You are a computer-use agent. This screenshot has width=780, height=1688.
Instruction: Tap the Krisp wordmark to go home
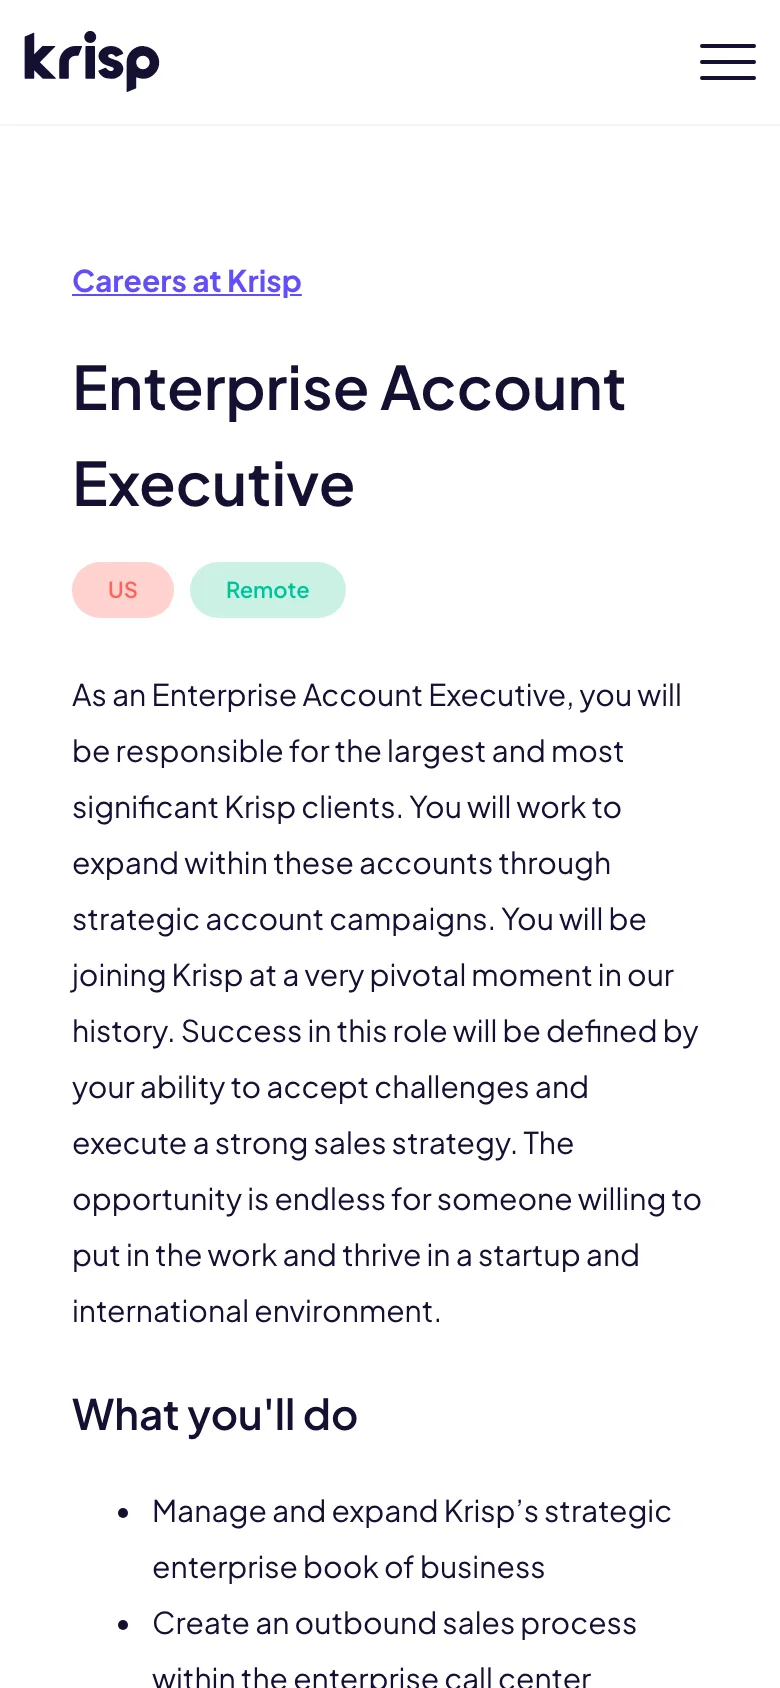pos(91,61)
